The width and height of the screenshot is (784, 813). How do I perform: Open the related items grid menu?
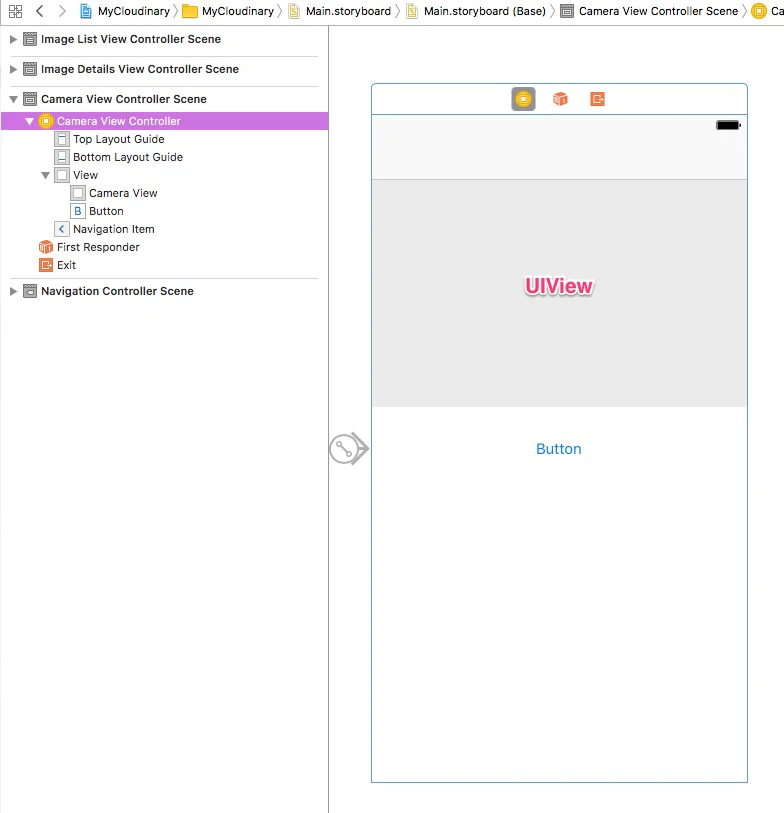pos(16,11)
